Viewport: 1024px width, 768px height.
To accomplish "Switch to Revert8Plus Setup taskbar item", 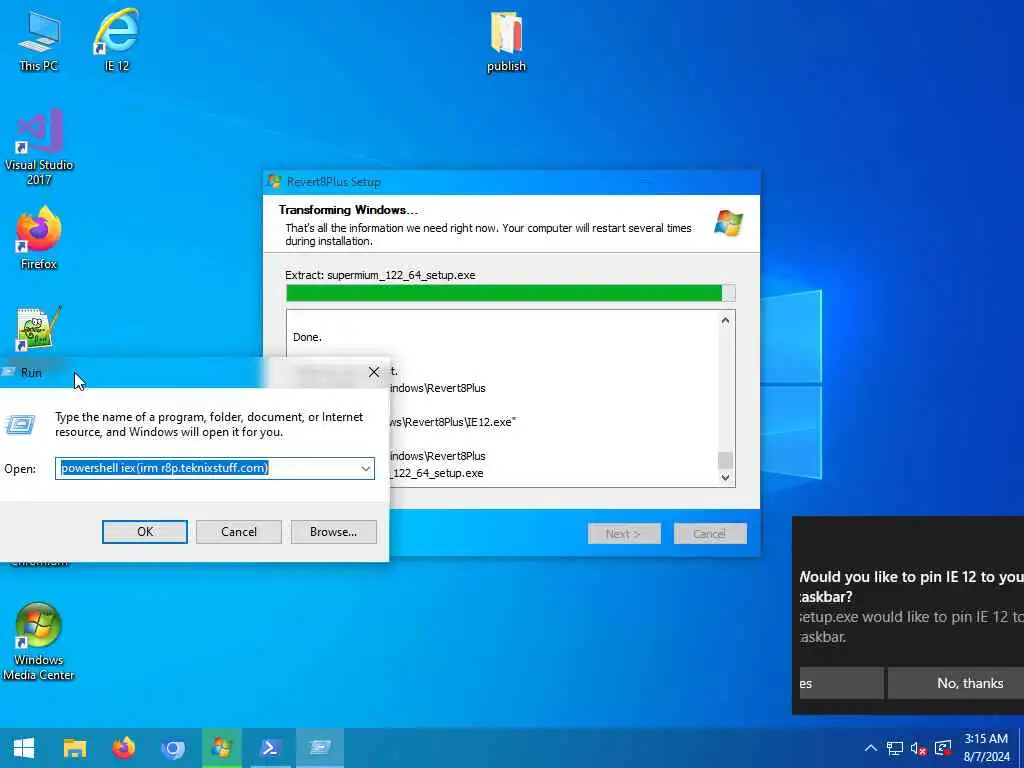I will (x=221, y=748).
